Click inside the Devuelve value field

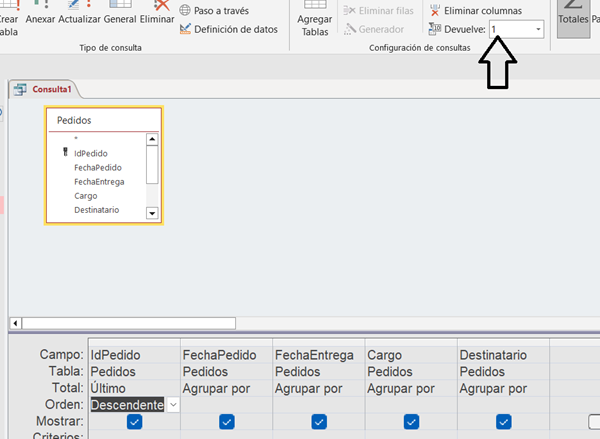[x=511, y=29]
